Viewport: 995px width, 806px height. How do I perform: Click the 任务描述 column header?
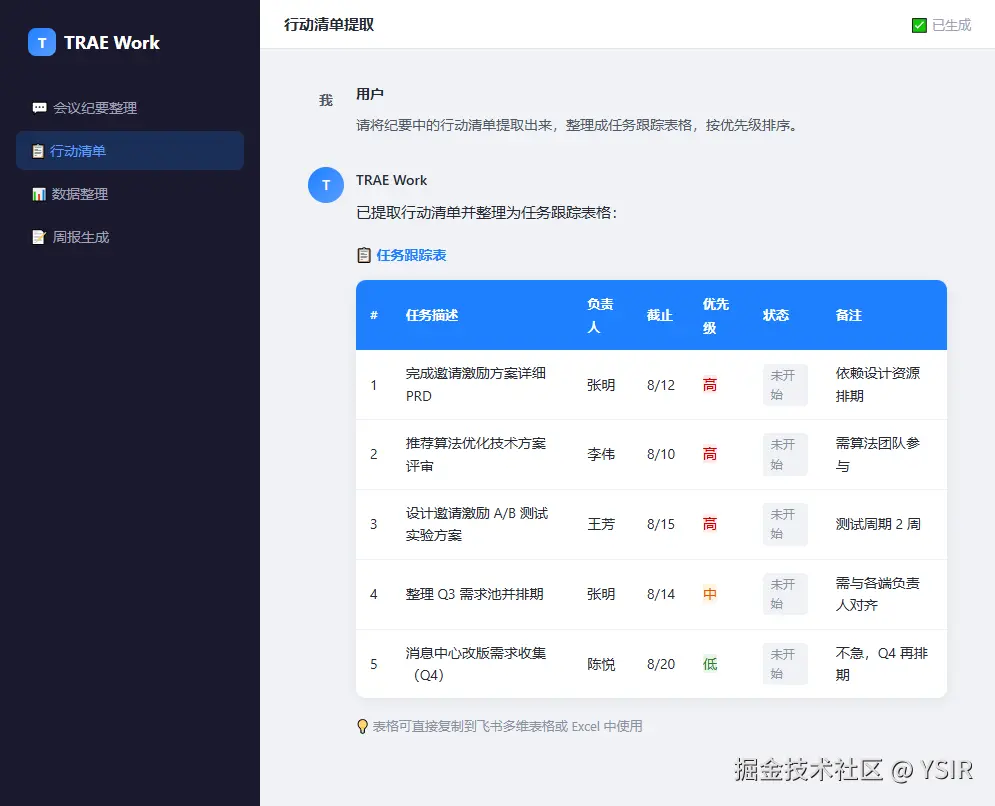tap(432, 315)
